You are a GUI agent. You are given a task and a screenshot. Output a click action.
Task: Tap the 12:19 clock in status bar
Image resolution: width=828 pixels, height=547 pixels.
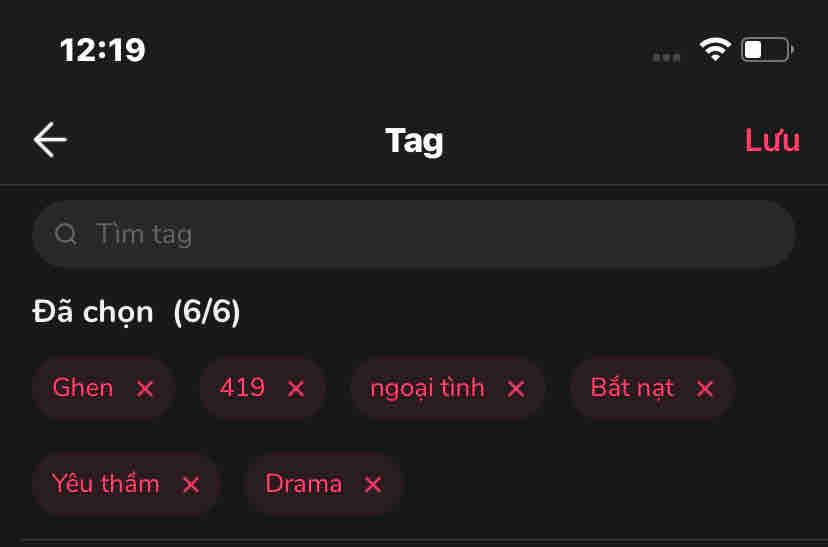102,51
